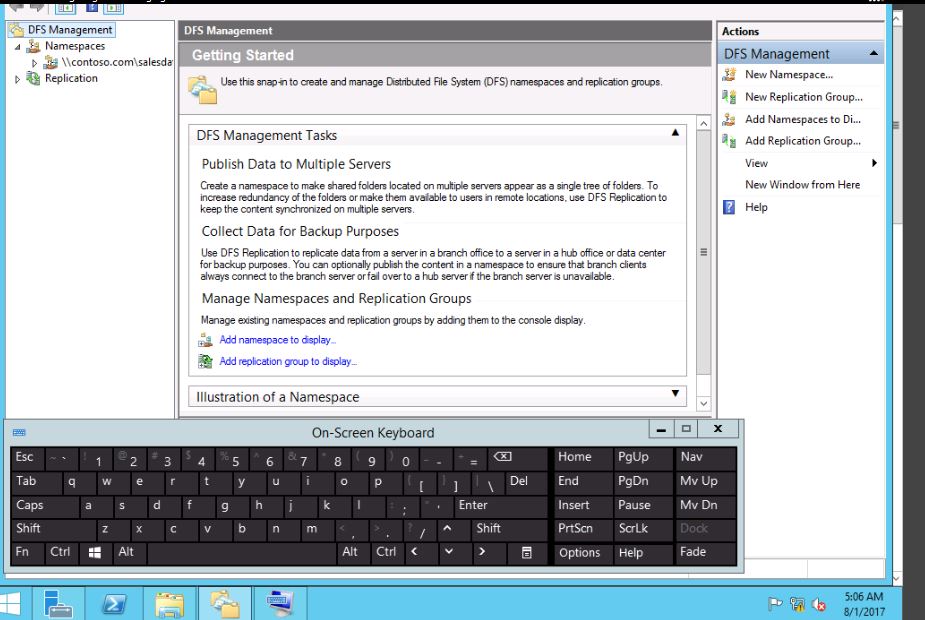Screen dimensions: 925x620
Task: Toggle the ScrLk key on keyboard
Action: [x=642, y=529]
